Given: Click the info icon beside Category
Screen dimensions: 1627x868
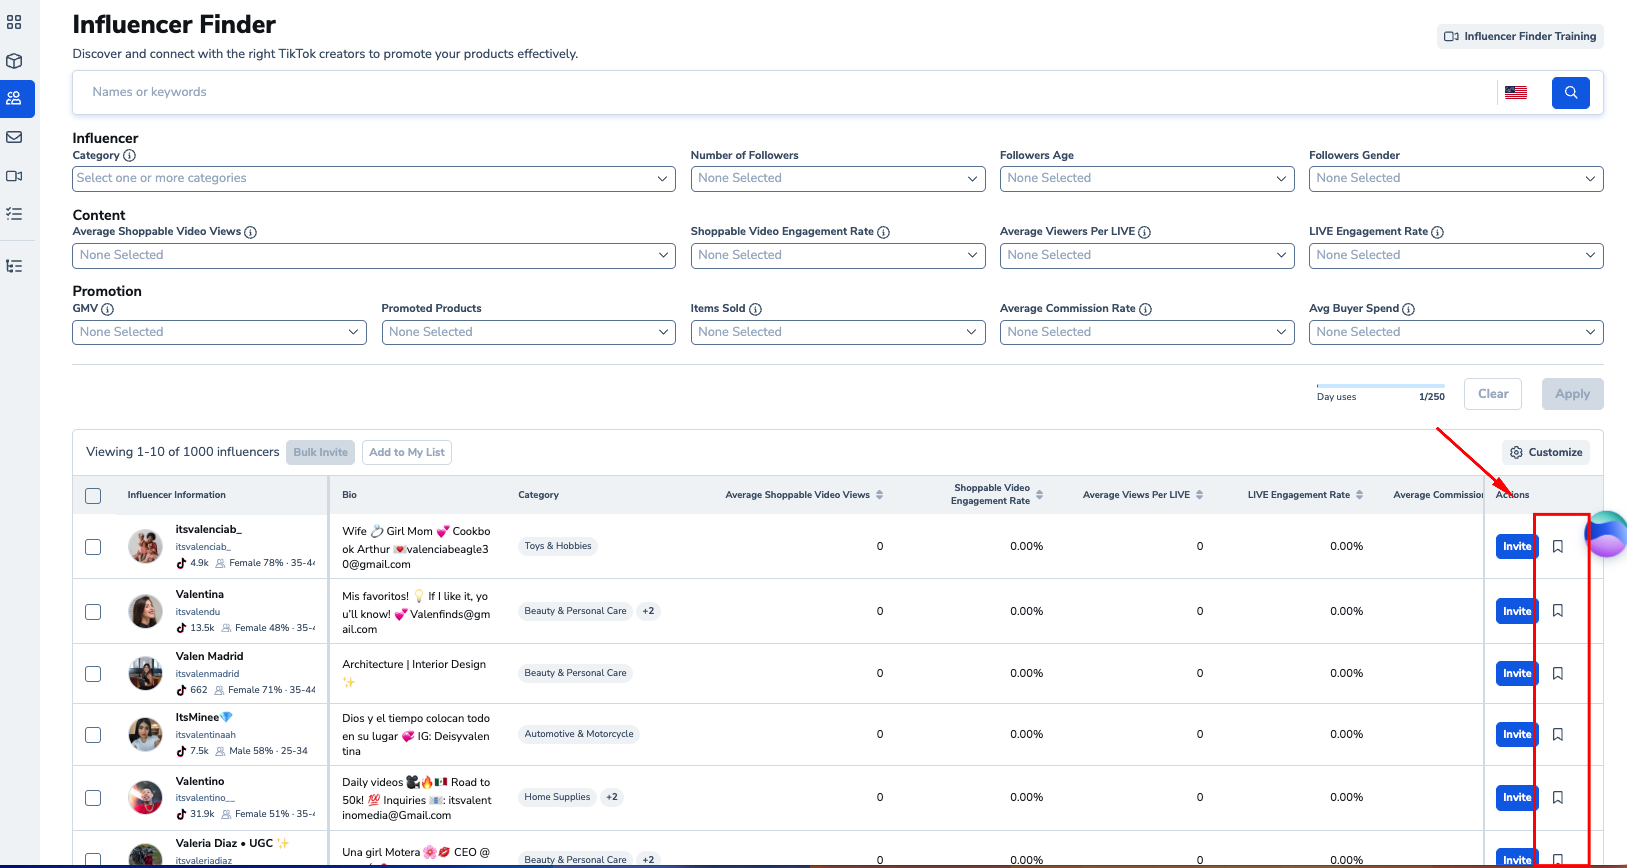Looking at the screenshot, I should pyautogui.click(x=130, y=155).
